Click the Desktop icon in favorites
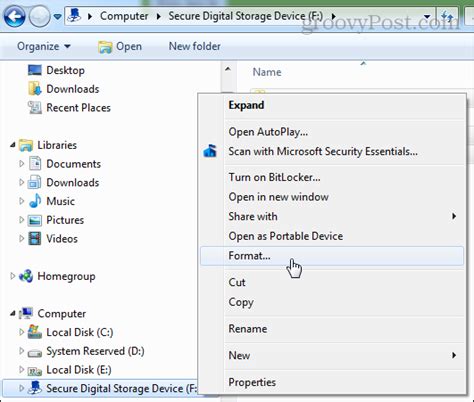 point(35,70)
